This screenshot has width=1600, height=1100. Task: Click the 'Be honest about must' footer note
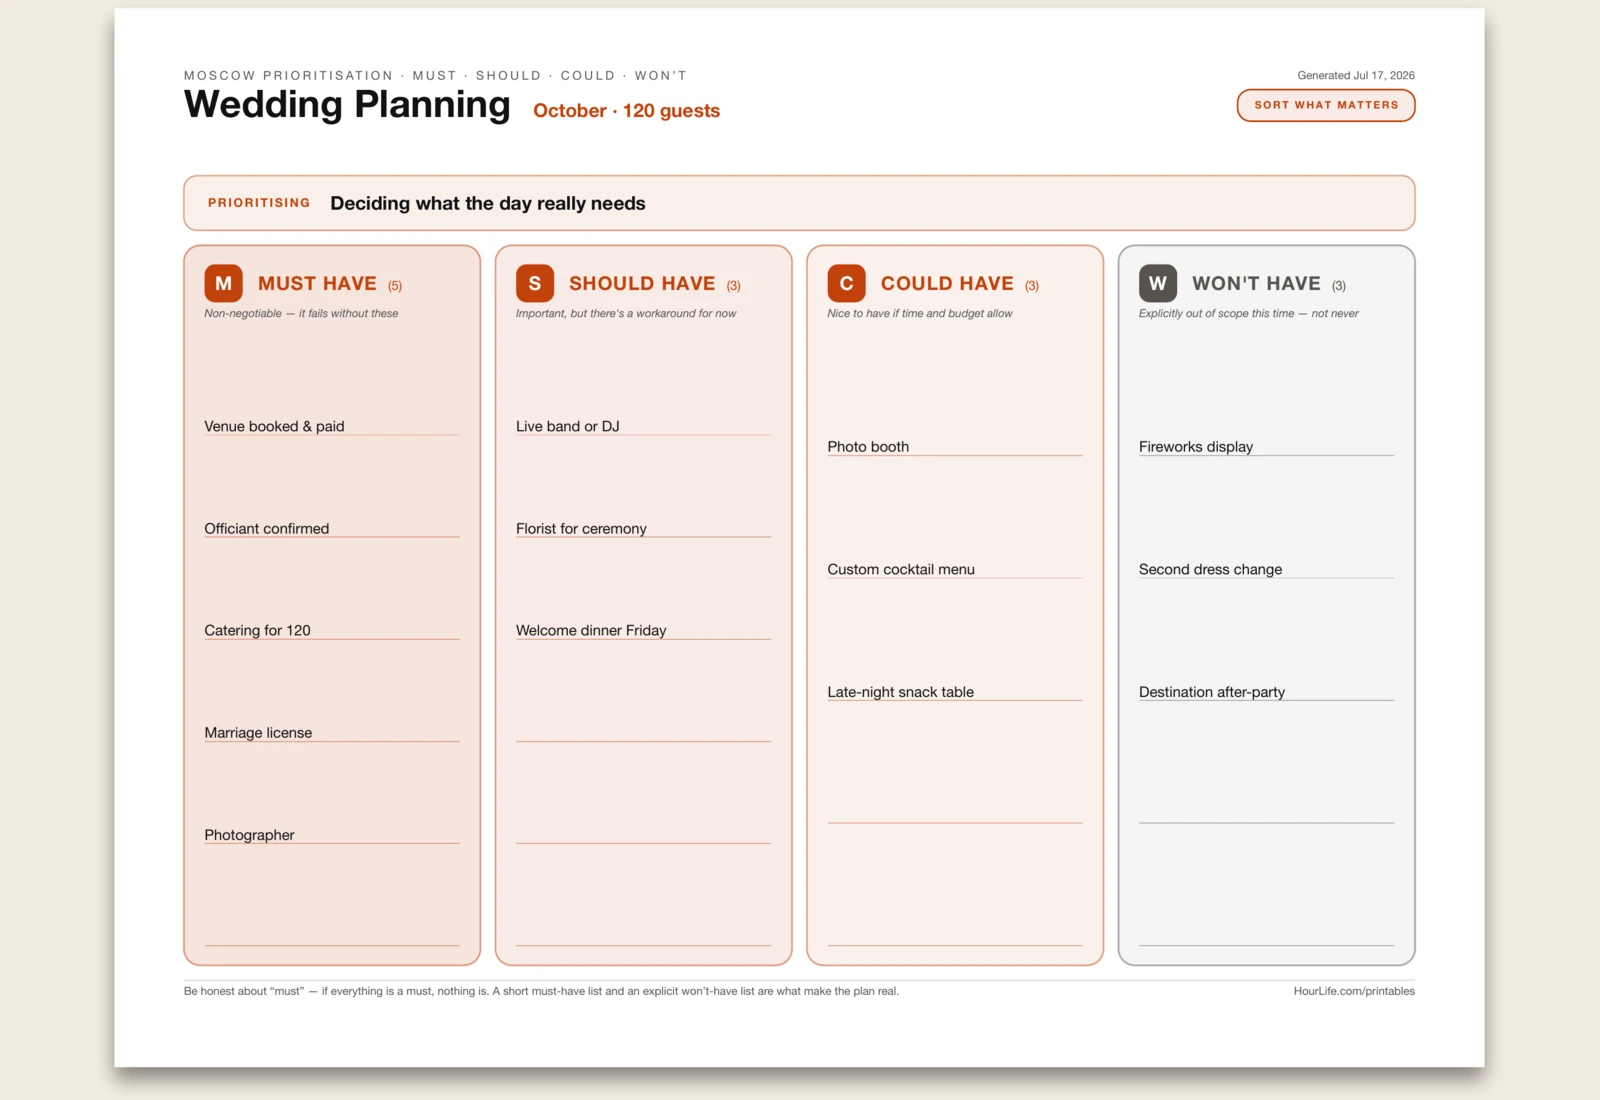coord(541,991)
